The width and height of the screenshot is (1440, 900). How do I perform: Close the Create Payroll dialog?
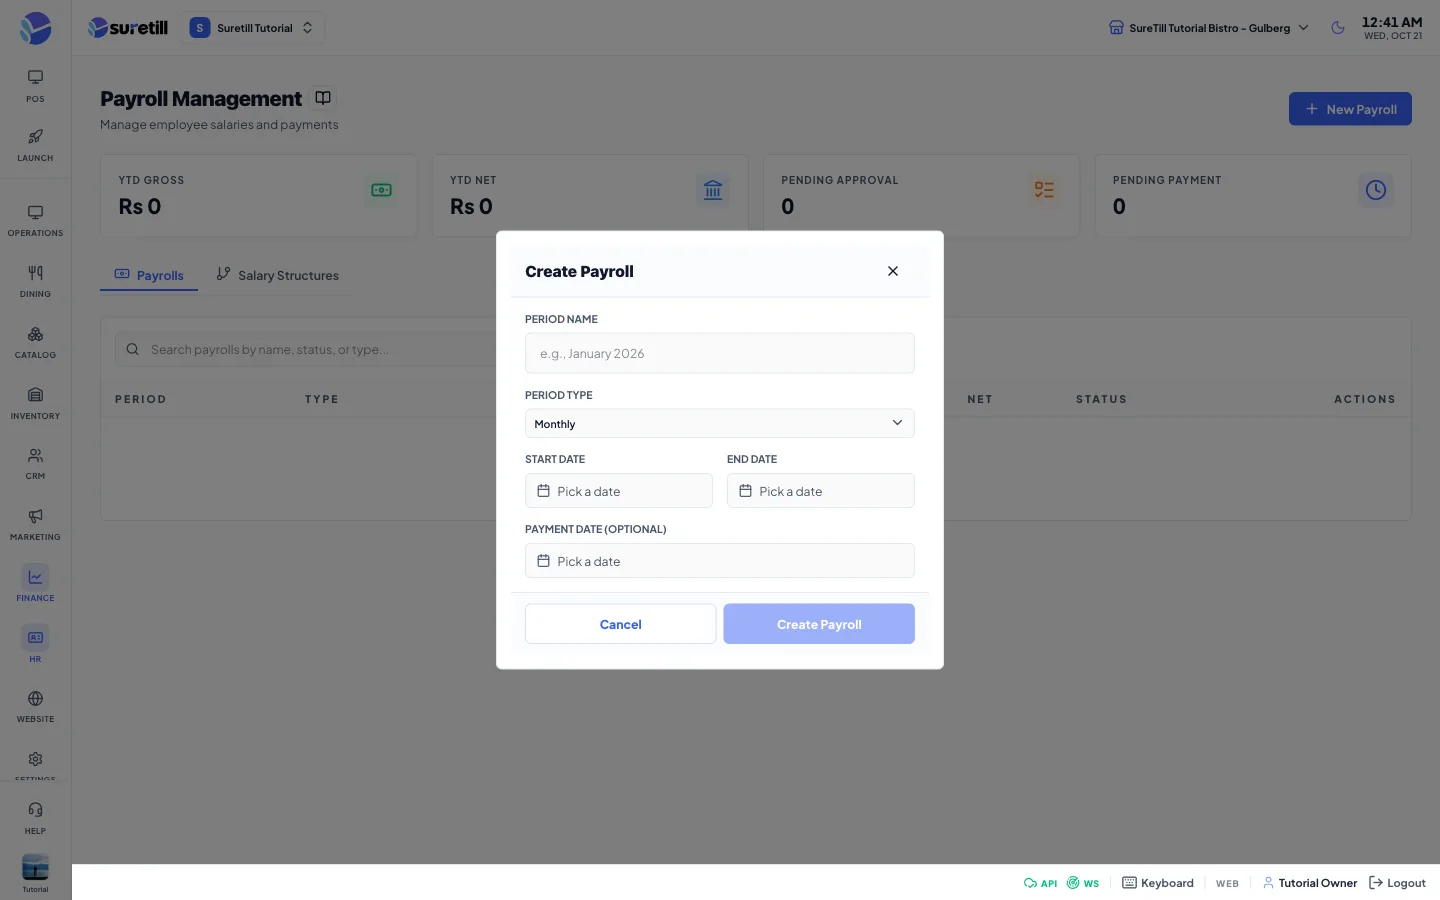(893, 271)
